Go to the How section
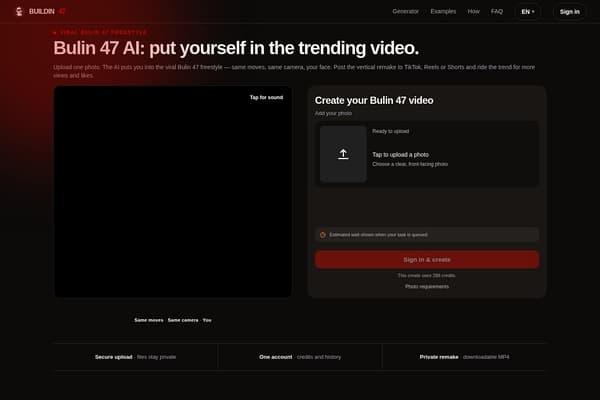Image resolution: width=600 pixels, height=400 pixels. (473, 11)
